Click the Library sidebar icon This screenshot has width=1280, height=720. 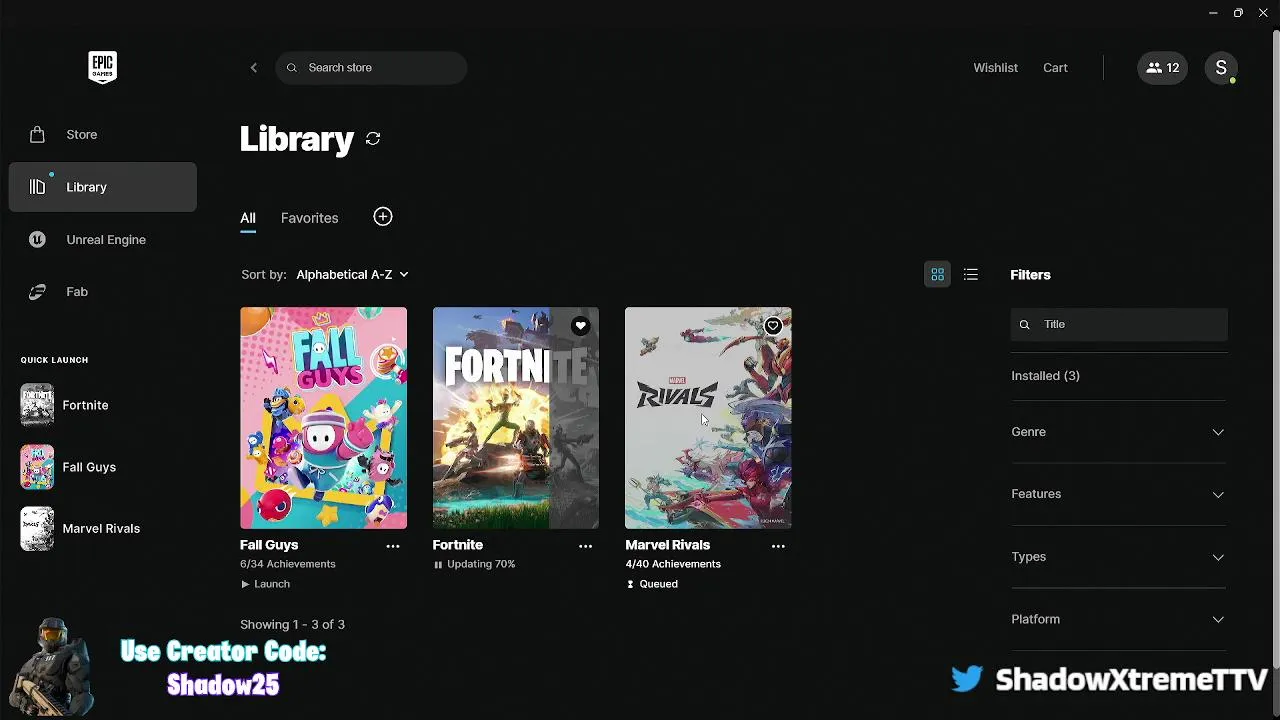37,187
